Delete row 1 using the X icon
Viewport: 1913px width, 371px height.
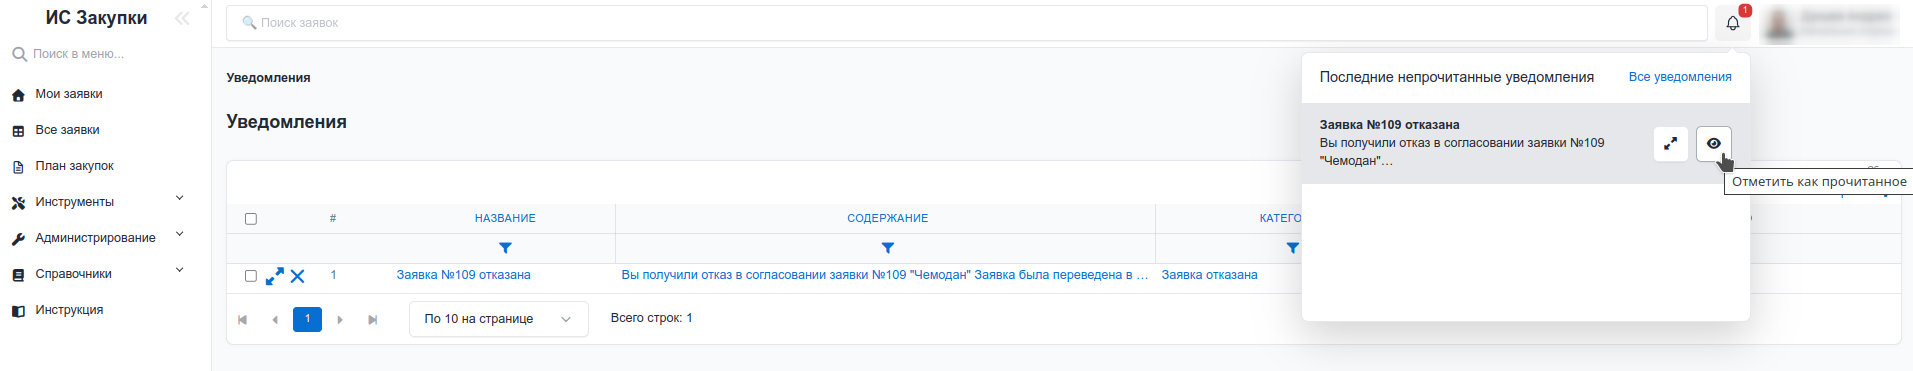298,276
